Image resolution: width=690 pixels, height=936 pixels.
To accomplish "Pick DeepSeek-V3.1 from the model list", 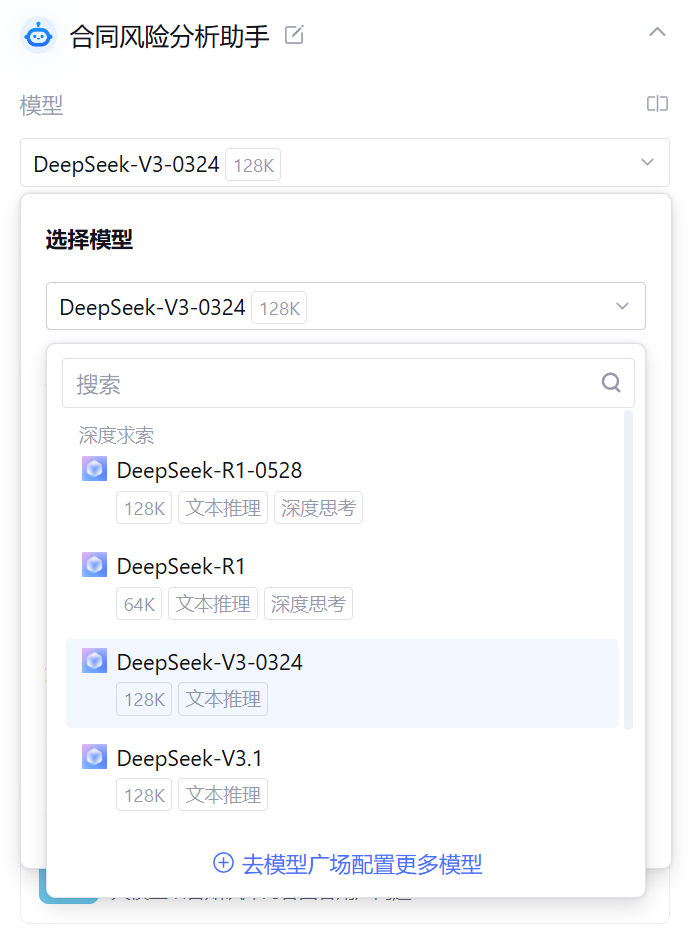I will click(189, 758).
